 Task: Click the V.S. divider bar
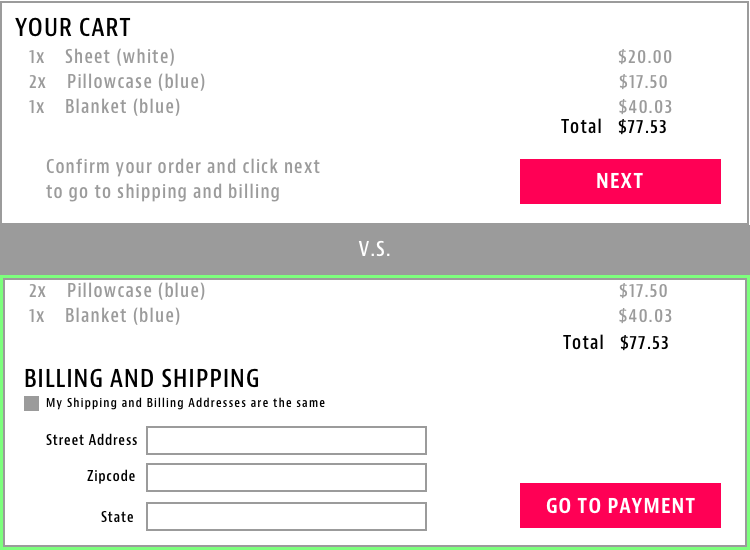point(375,249)
